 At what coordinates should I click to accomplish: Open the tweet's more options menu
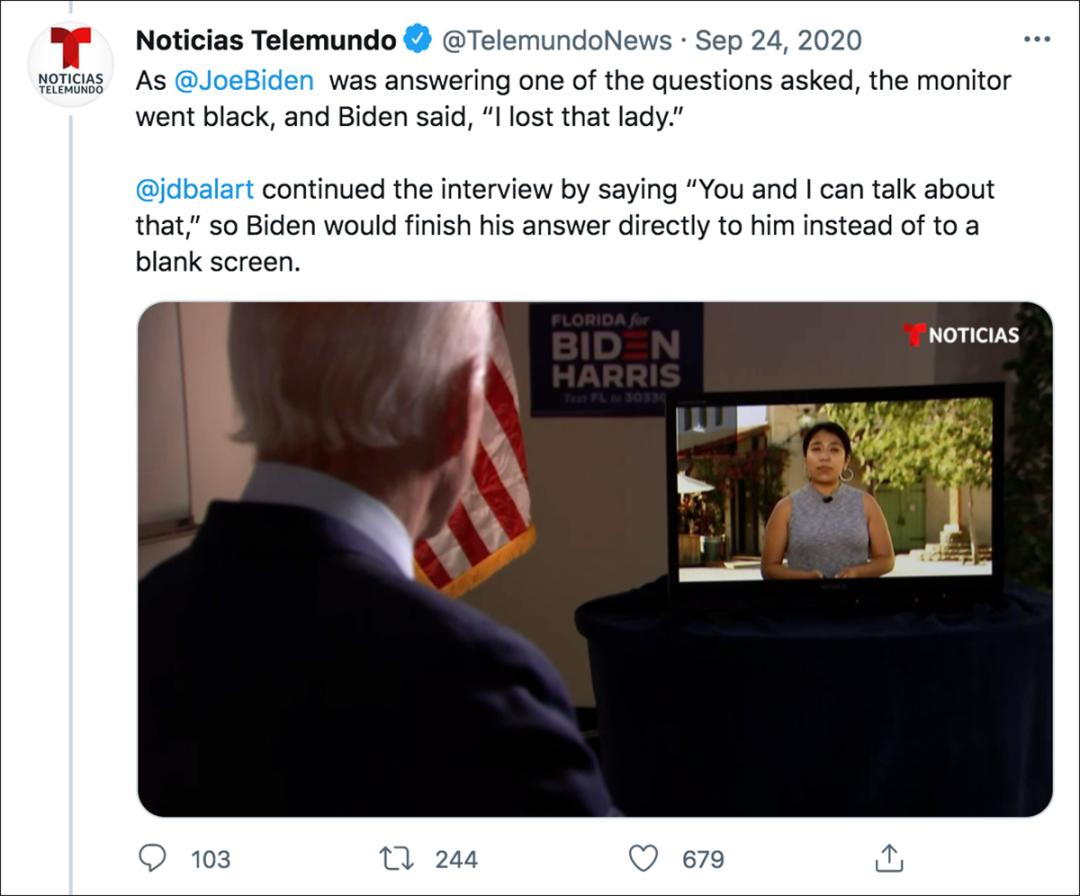click(1037, 40)
